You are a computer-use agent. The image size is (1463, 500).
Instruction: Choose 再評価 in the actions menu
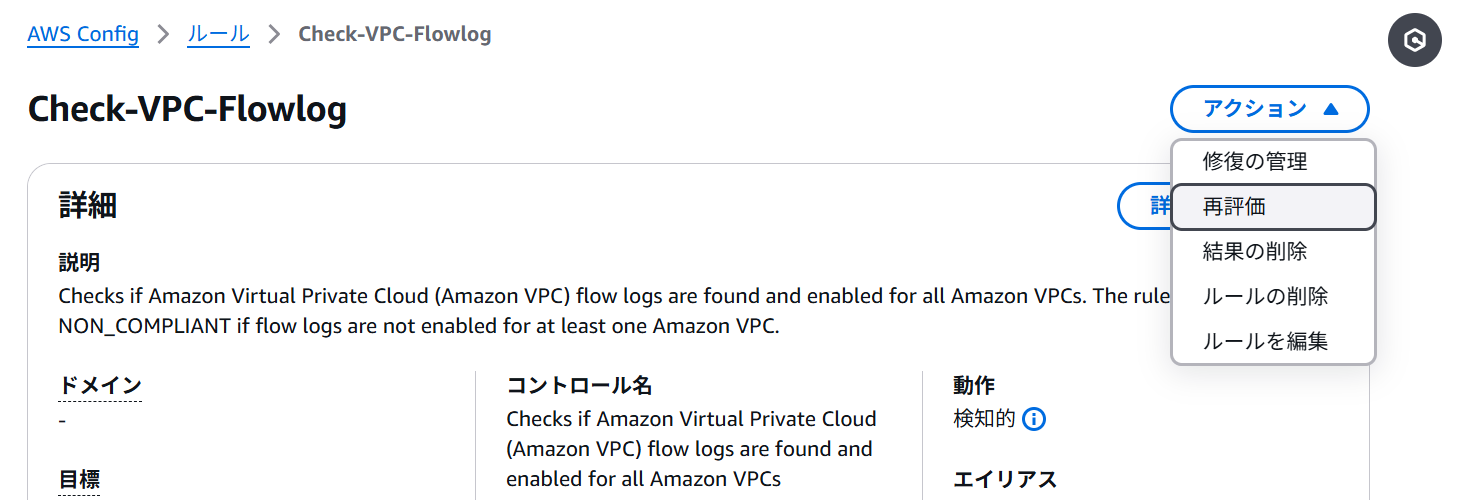(1234, 207)
